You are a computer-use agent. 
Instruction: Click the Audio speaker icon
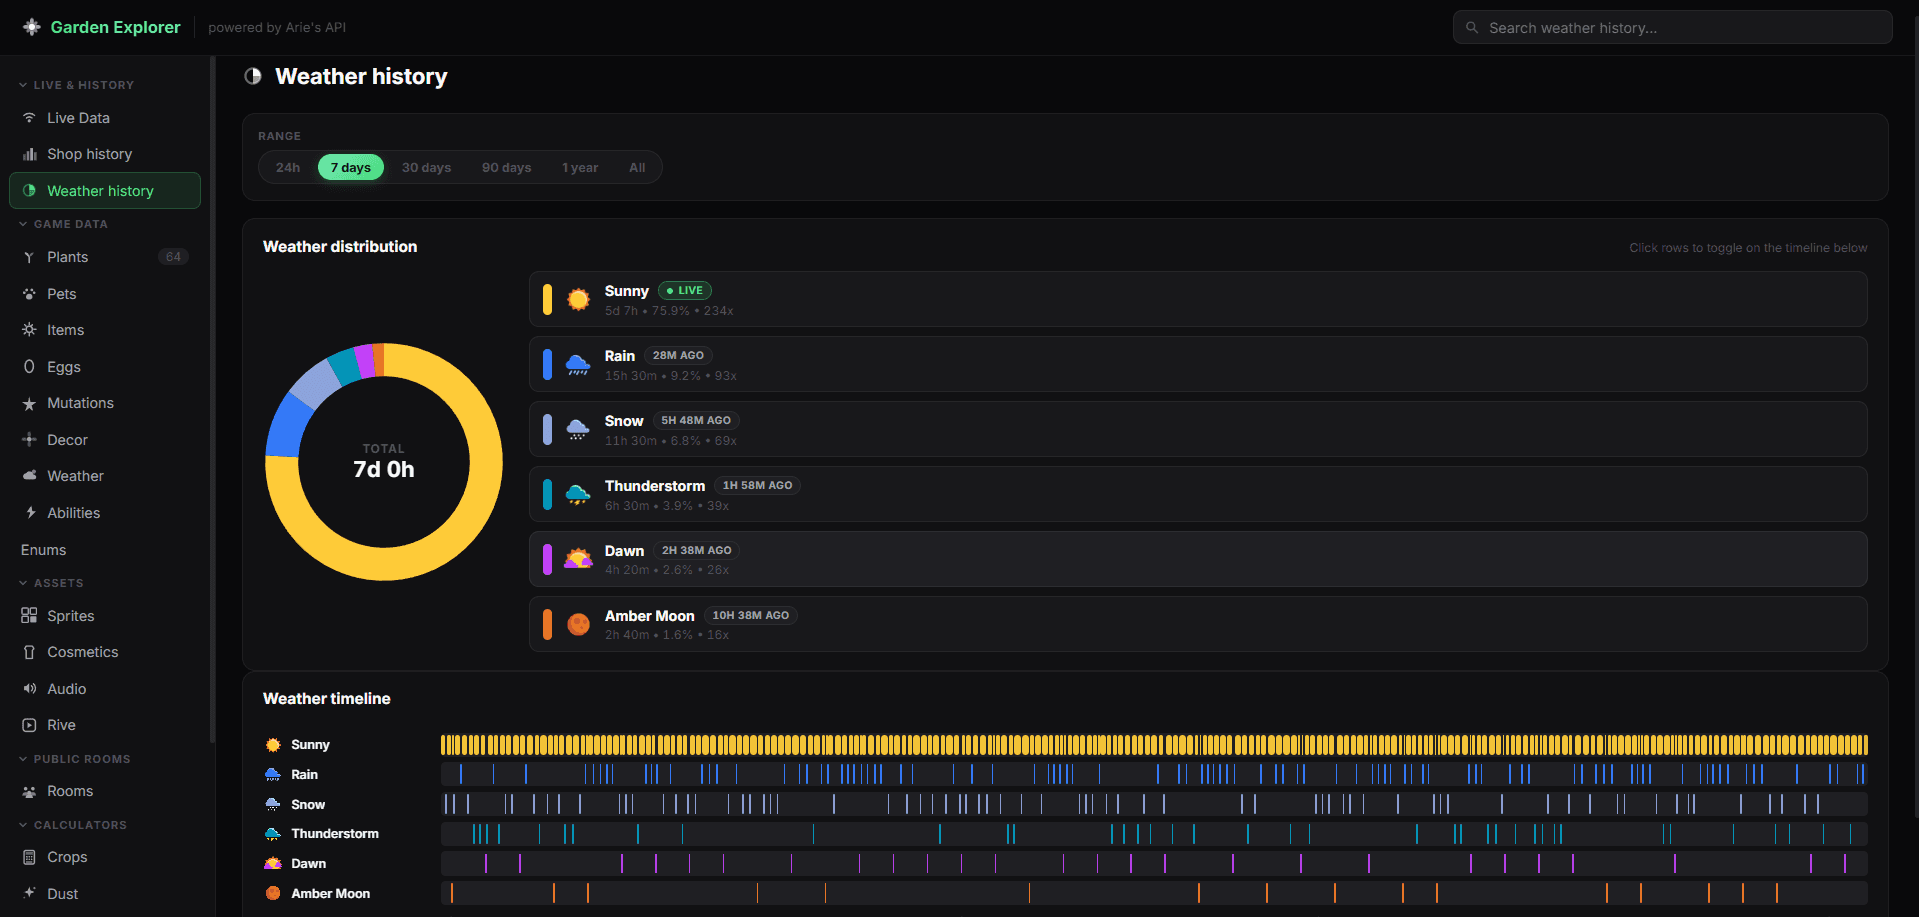(x=29, y=689)
